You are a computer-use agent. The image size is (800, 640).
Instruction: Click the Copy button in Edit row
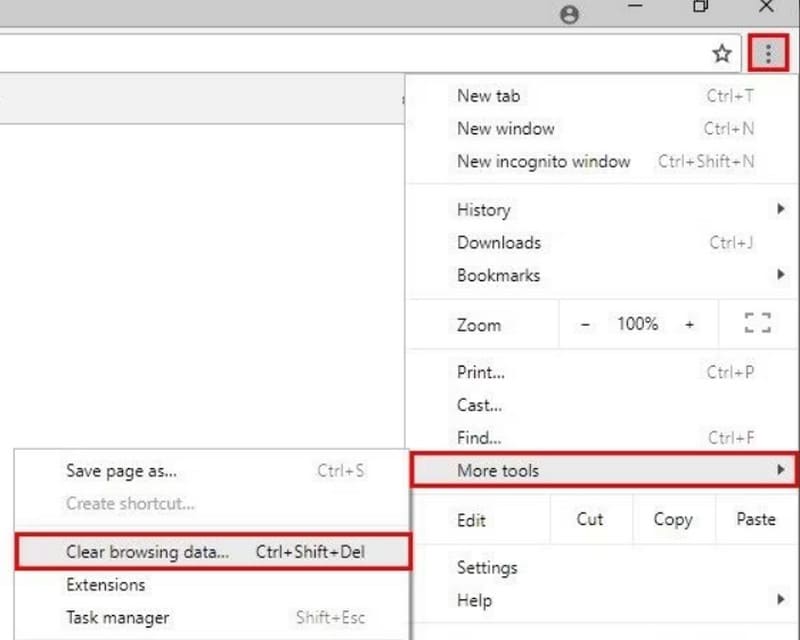(672, 519)
